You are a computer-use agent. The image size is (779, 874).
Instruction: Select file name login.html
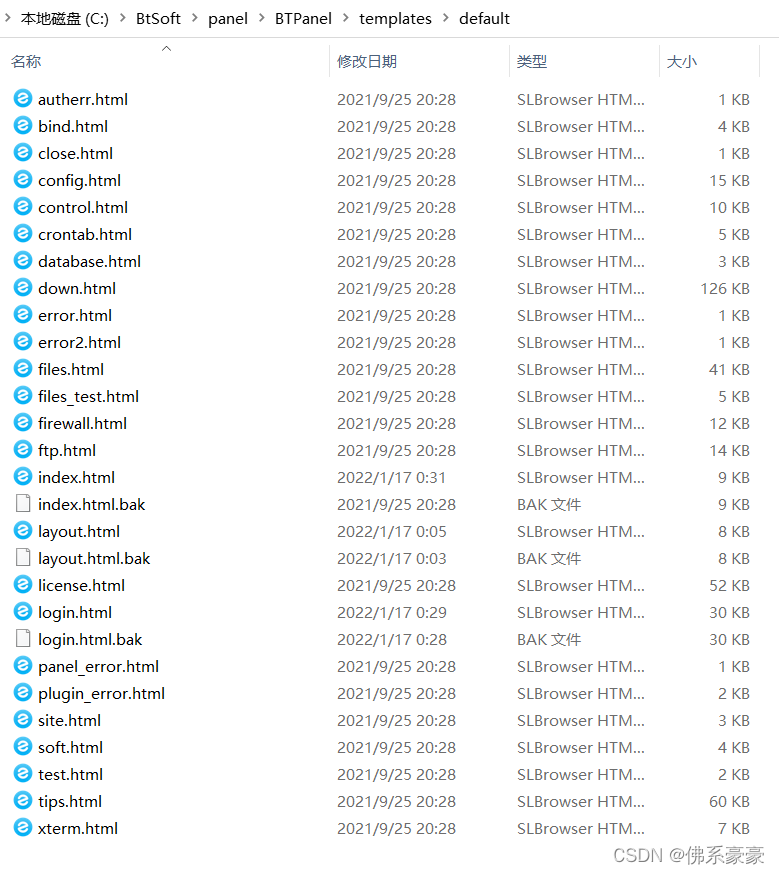[x=75, y=613]
